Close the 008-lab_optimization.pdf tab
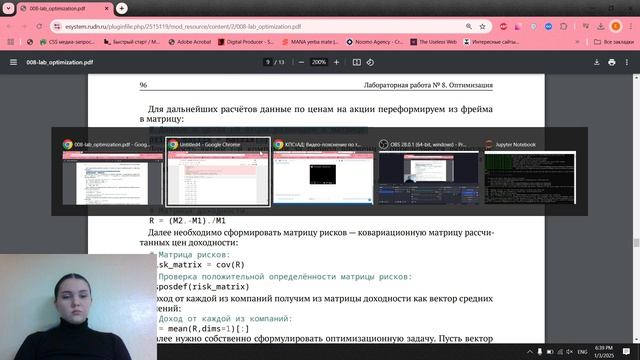 click(107, 8)
